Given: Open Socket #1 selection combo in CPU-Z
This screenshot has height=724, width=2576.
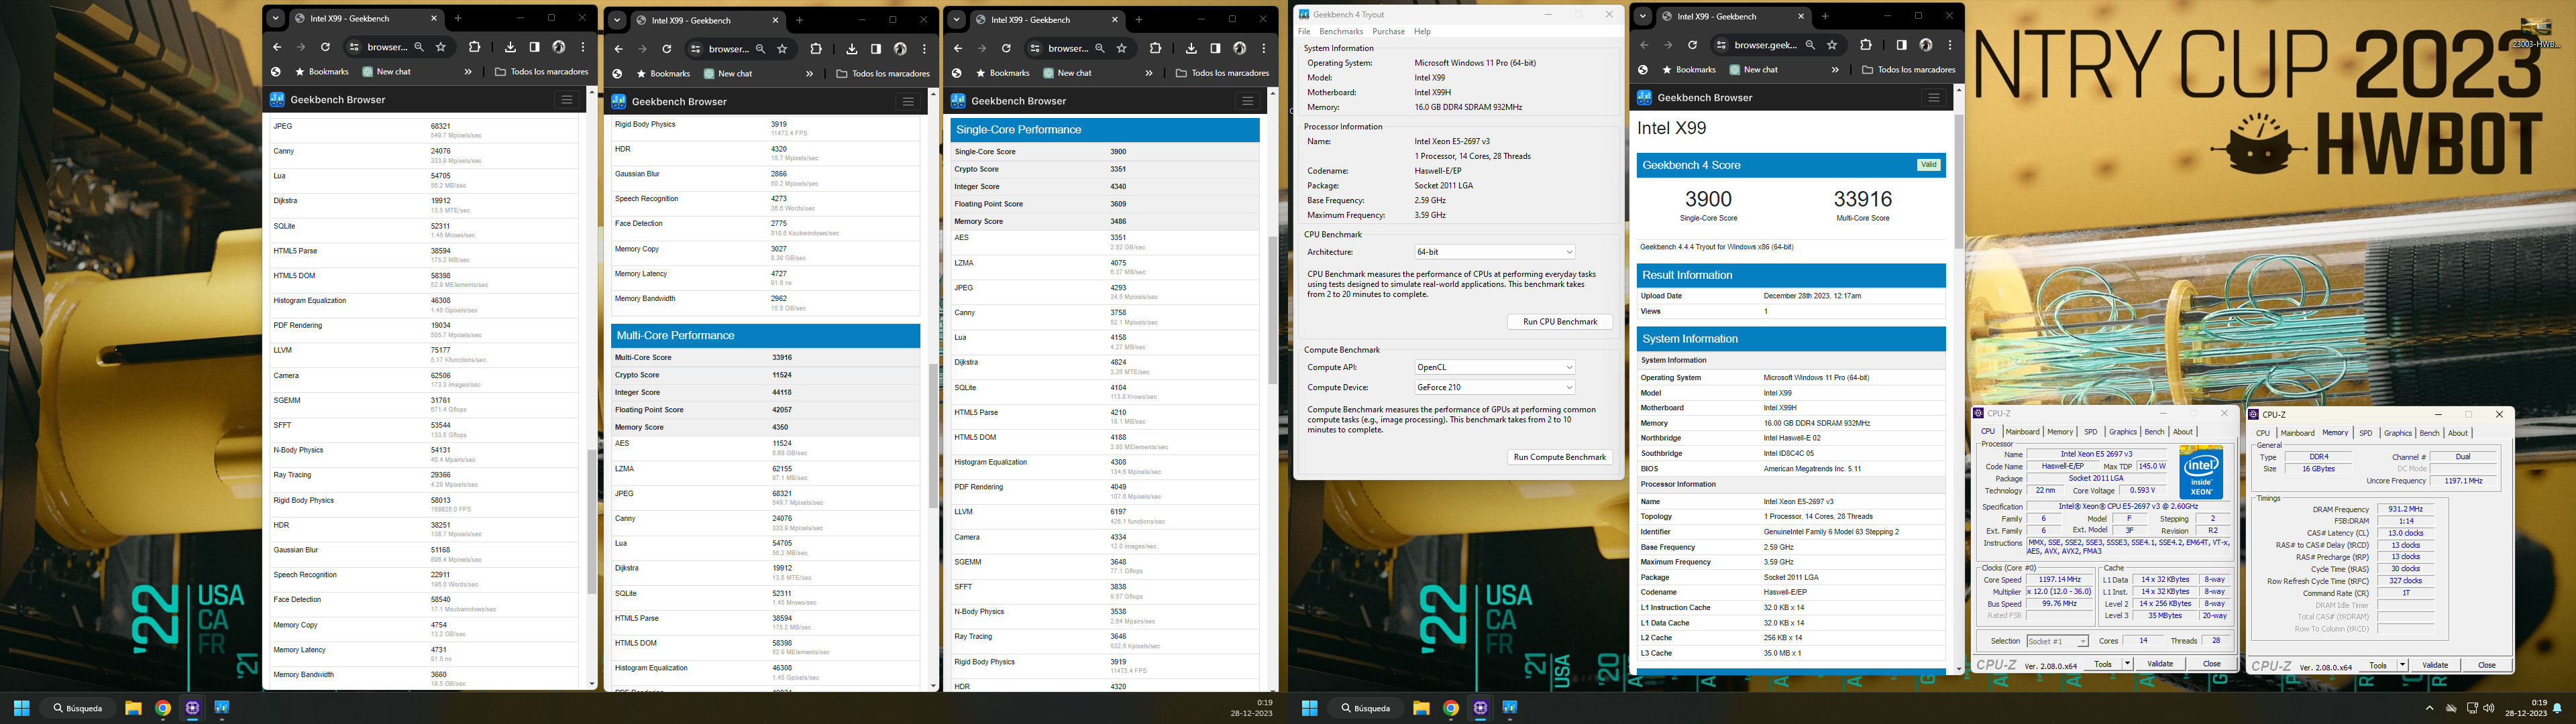Looking at the screenshot, I should (2057, 641).
